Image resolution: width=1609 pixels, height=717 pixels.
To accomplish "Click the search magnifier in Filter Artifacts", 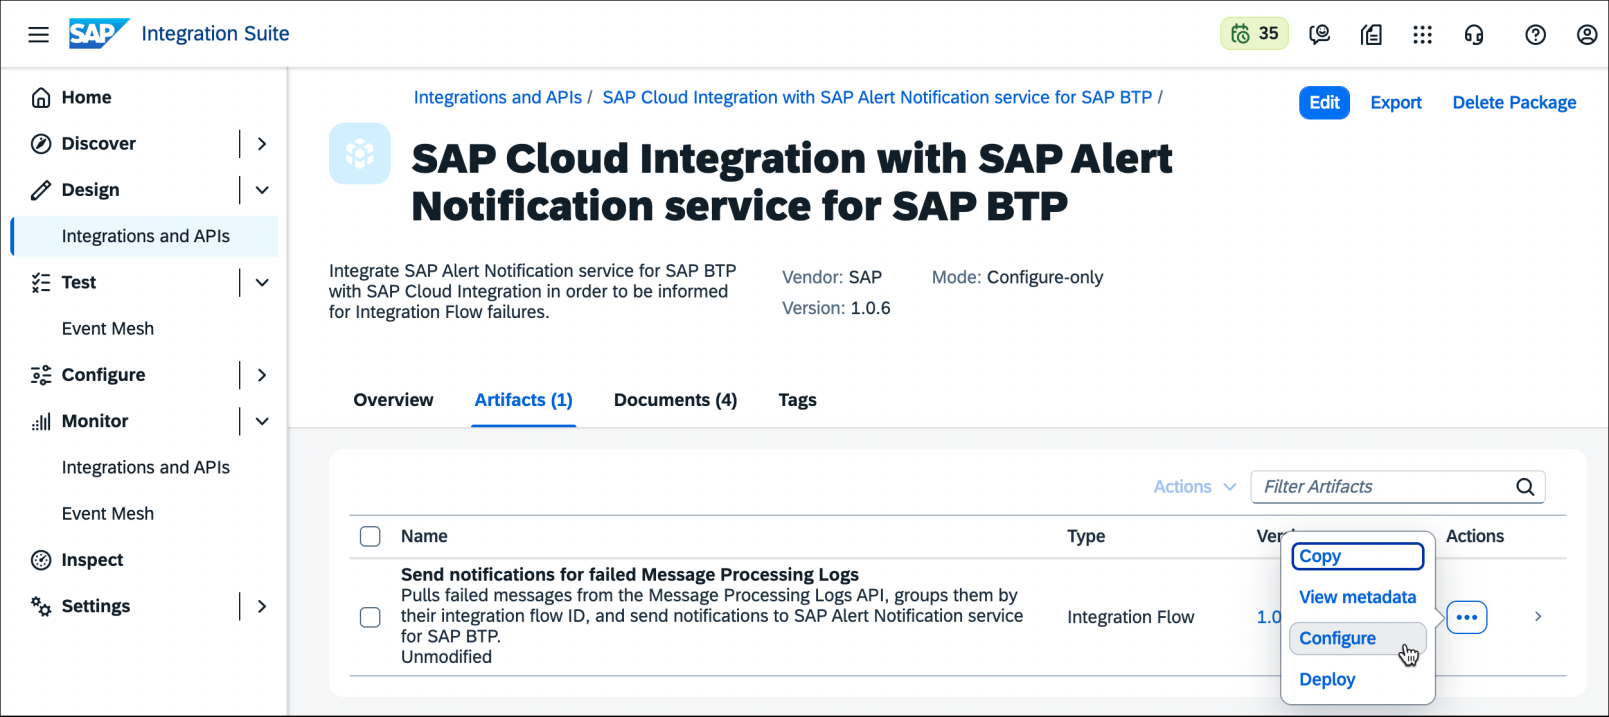I will tap(1525, 487).
